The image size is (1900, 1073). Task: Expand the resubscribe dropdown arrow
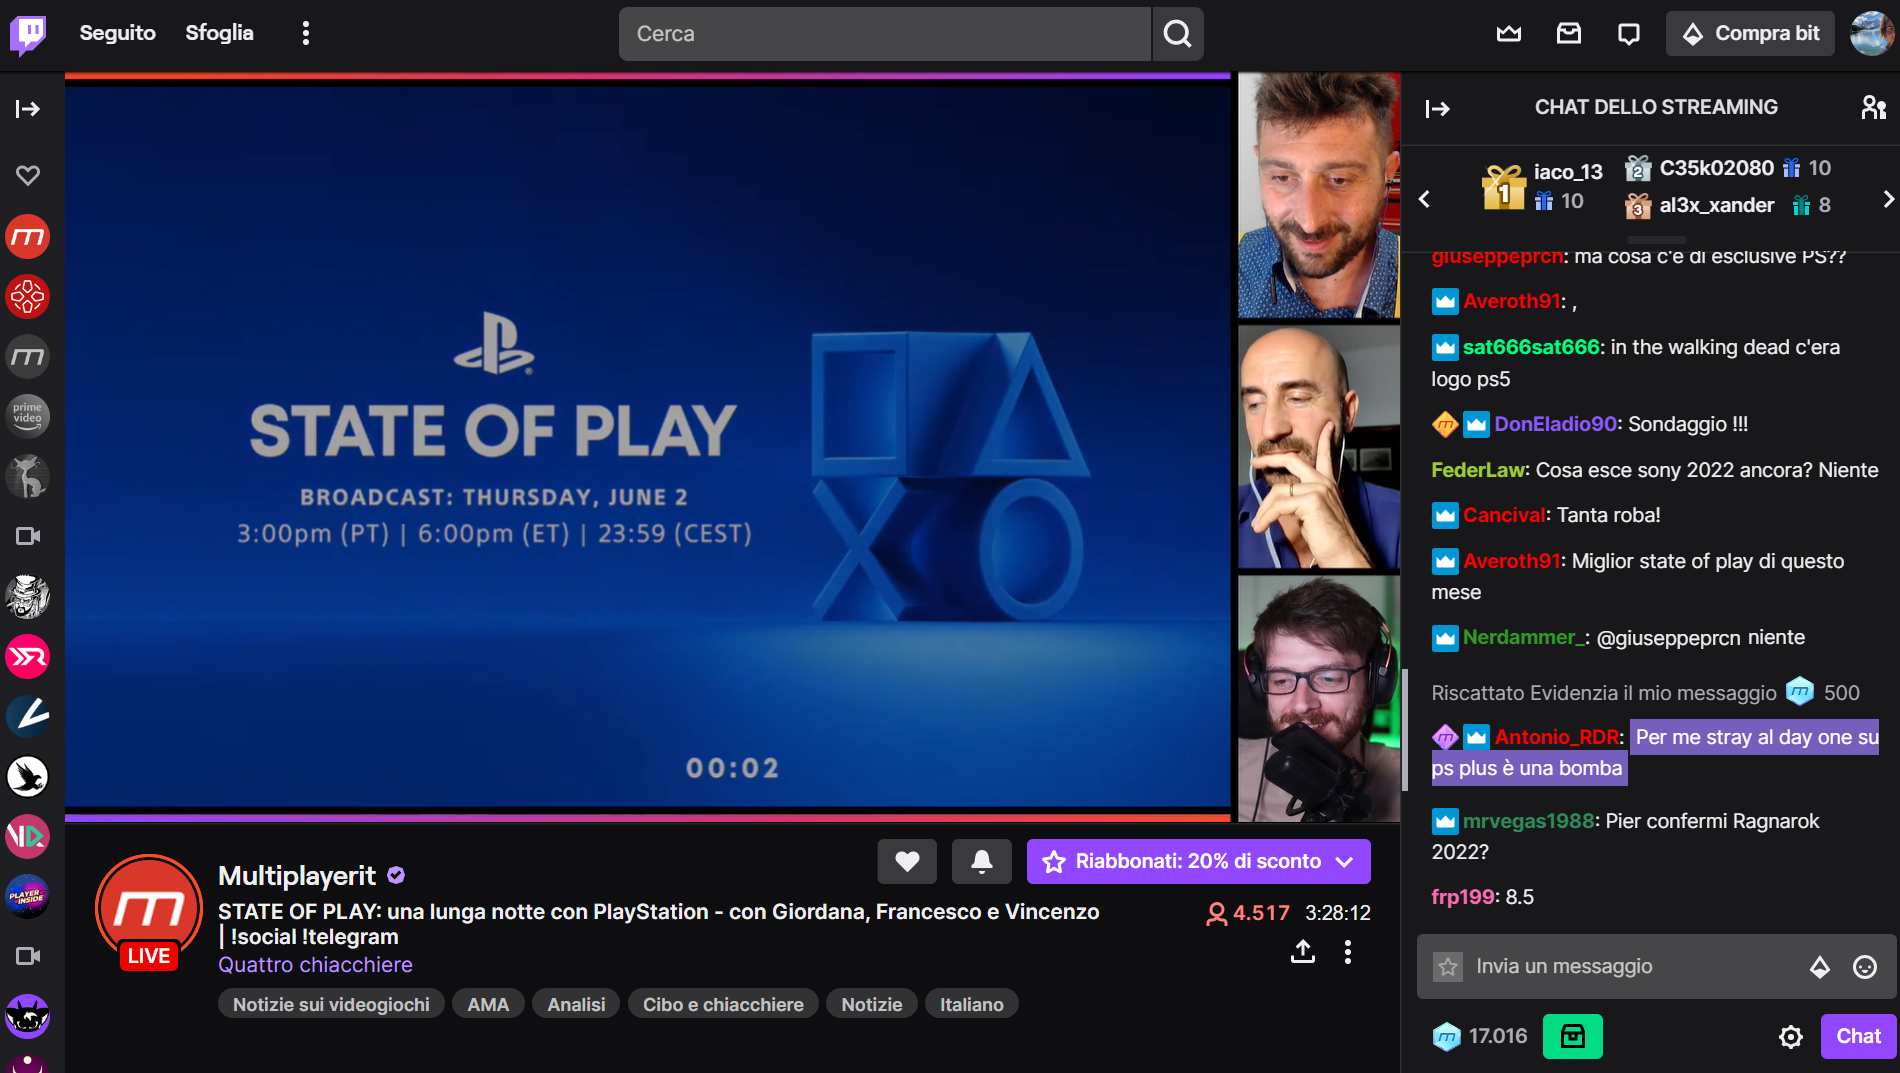1345,861
